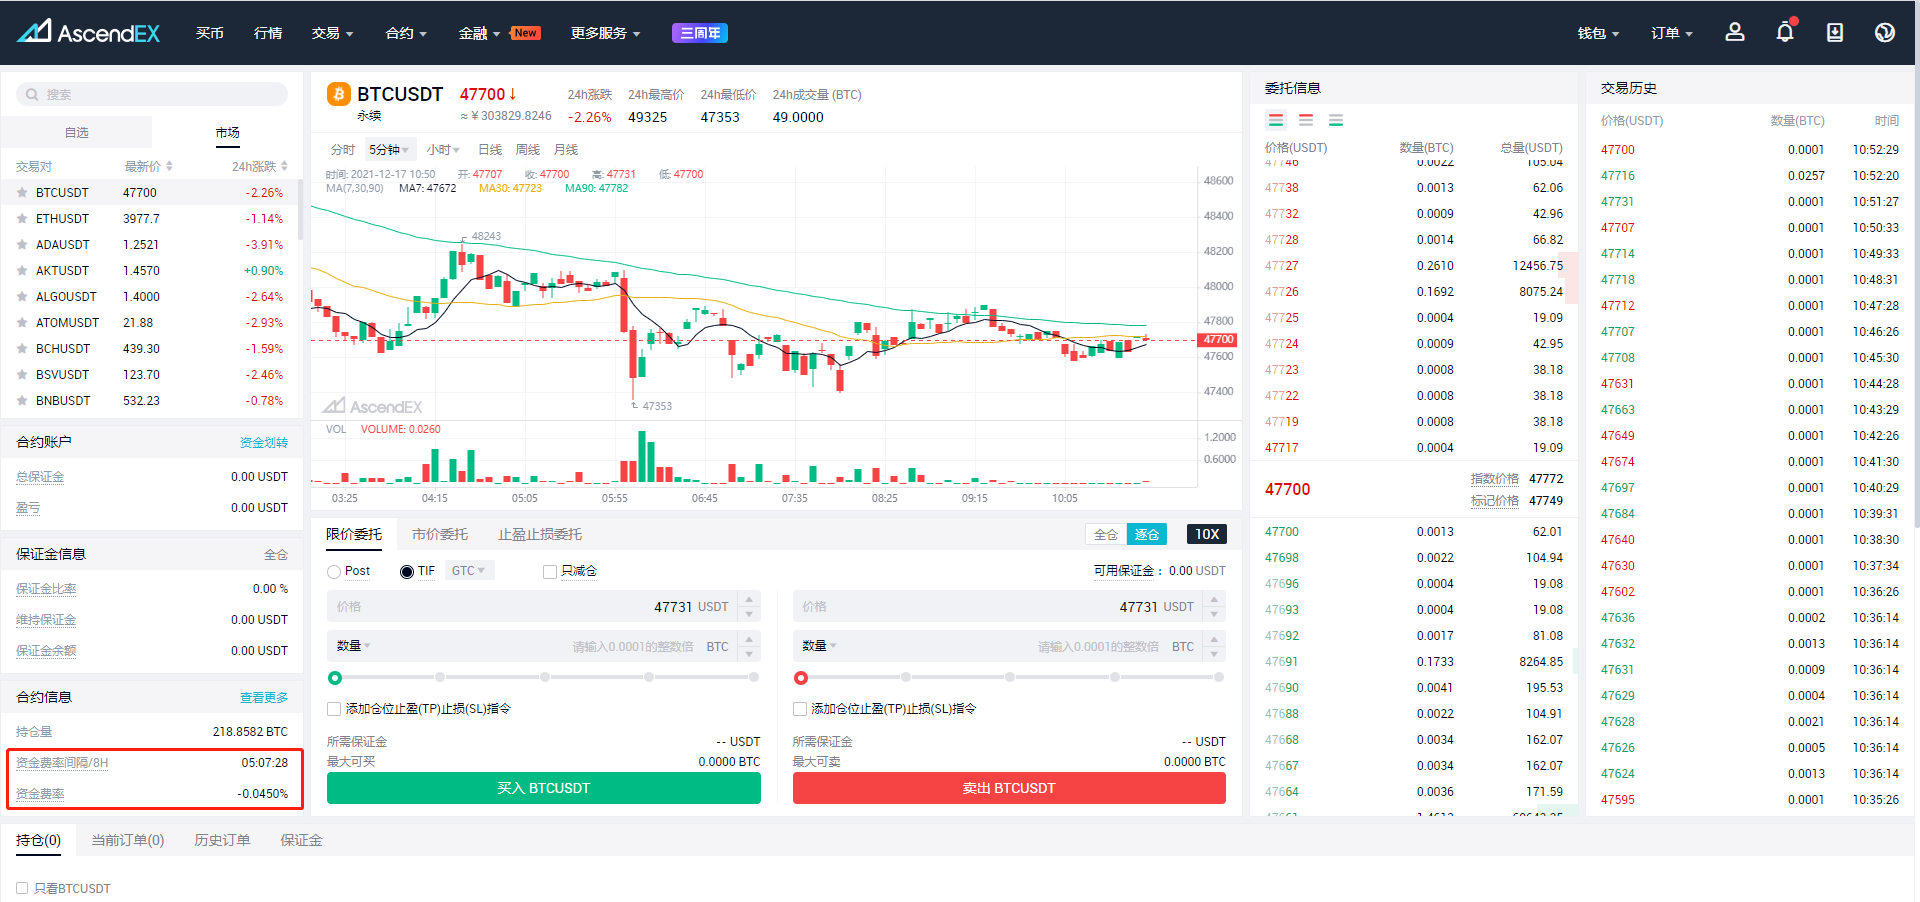This screenshot has height=902, width=1920.
Task: Open the GTC time-in-force dropdown
Action: (x=468, y=571)
